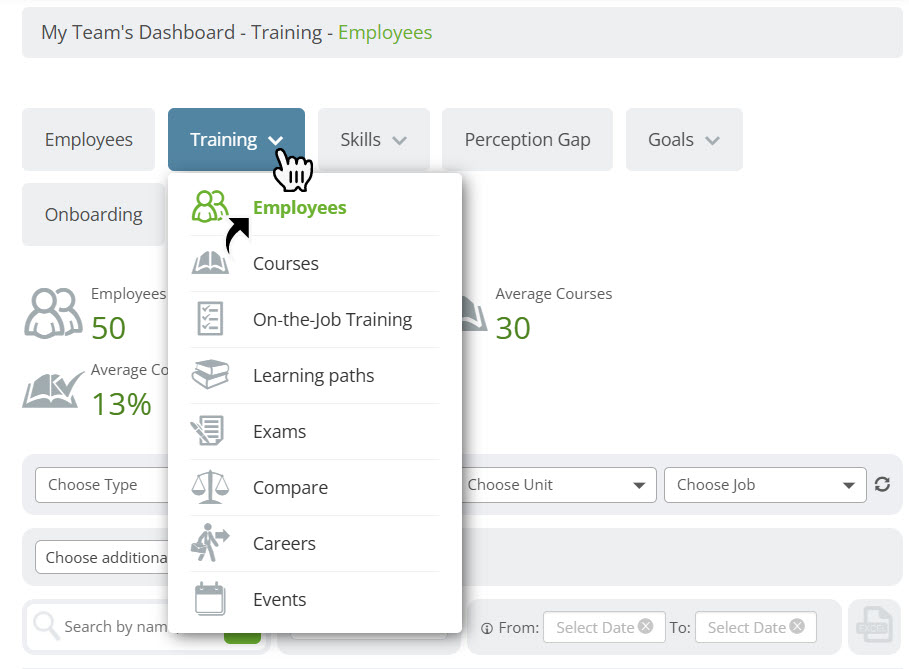The image size is (909, 669).
Task: Expand the Goals chevron arrow
Action: 712,140
